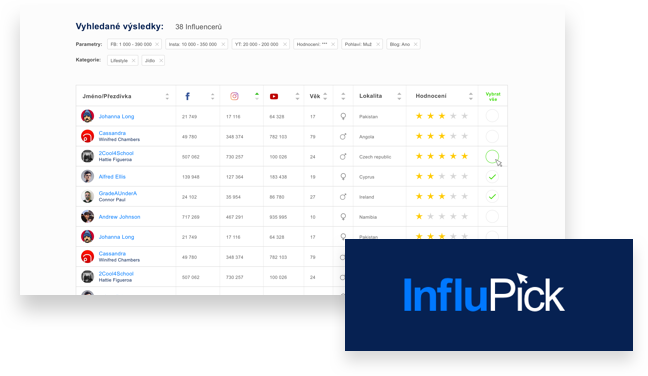The image size is (648, 376).
Task: Click YouTube count 935 995
Action: click(x=278, y=217)
